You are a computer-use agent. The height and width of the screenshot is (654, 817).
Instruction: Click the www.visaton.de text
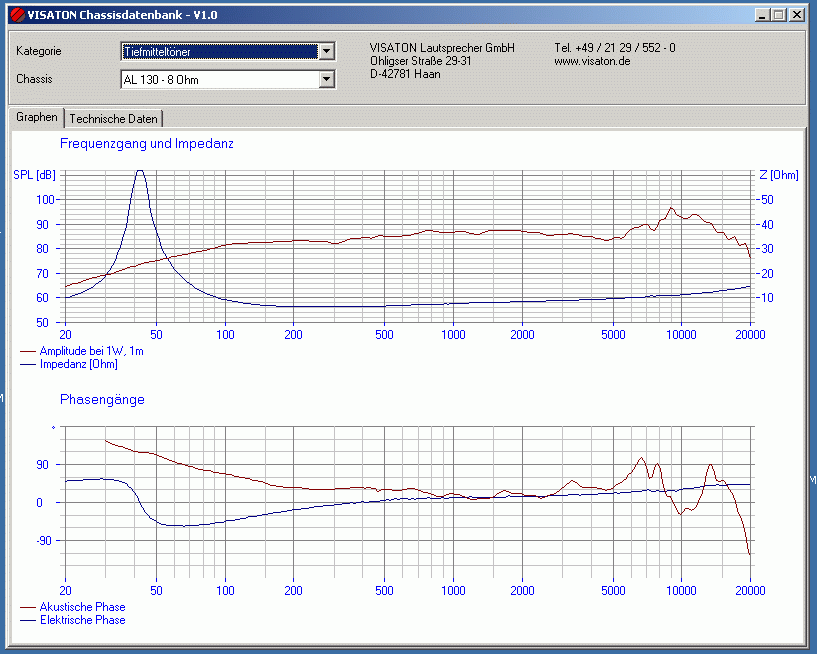point(592,61)
